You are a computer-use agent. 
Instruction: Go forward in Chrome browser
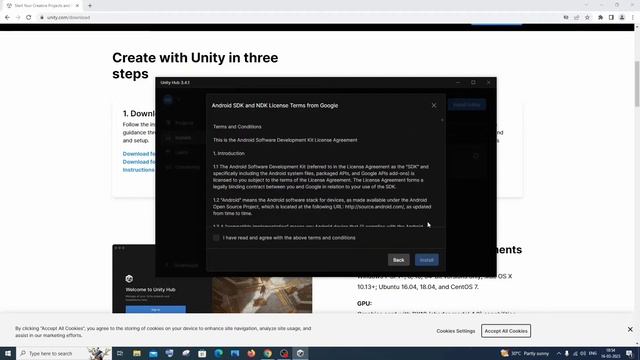tap(18, 18)
